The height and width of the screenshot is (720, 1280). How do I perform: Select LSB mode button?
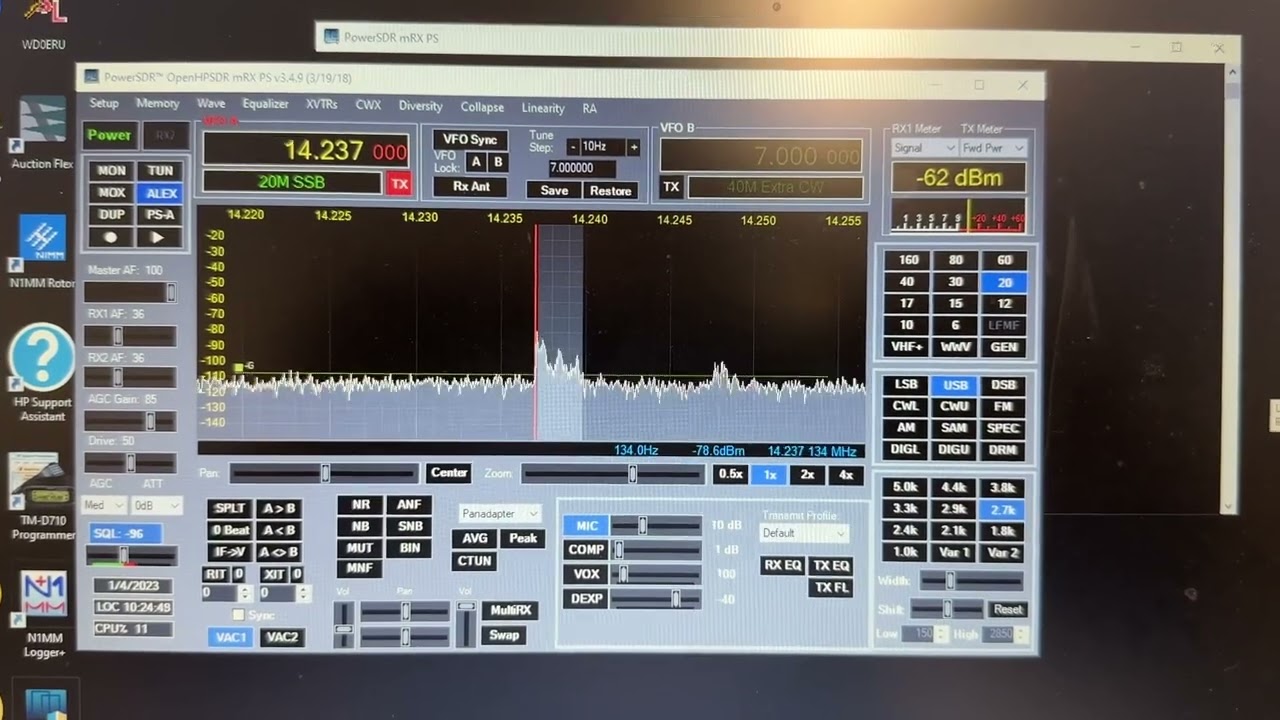tap(906, 384)
